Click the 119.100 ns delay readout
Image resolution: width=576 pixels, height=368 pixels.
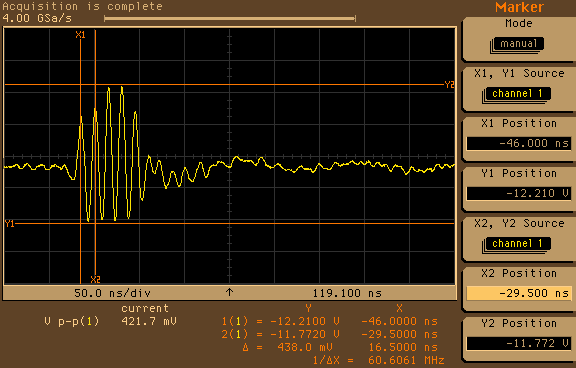pos(347,293)
